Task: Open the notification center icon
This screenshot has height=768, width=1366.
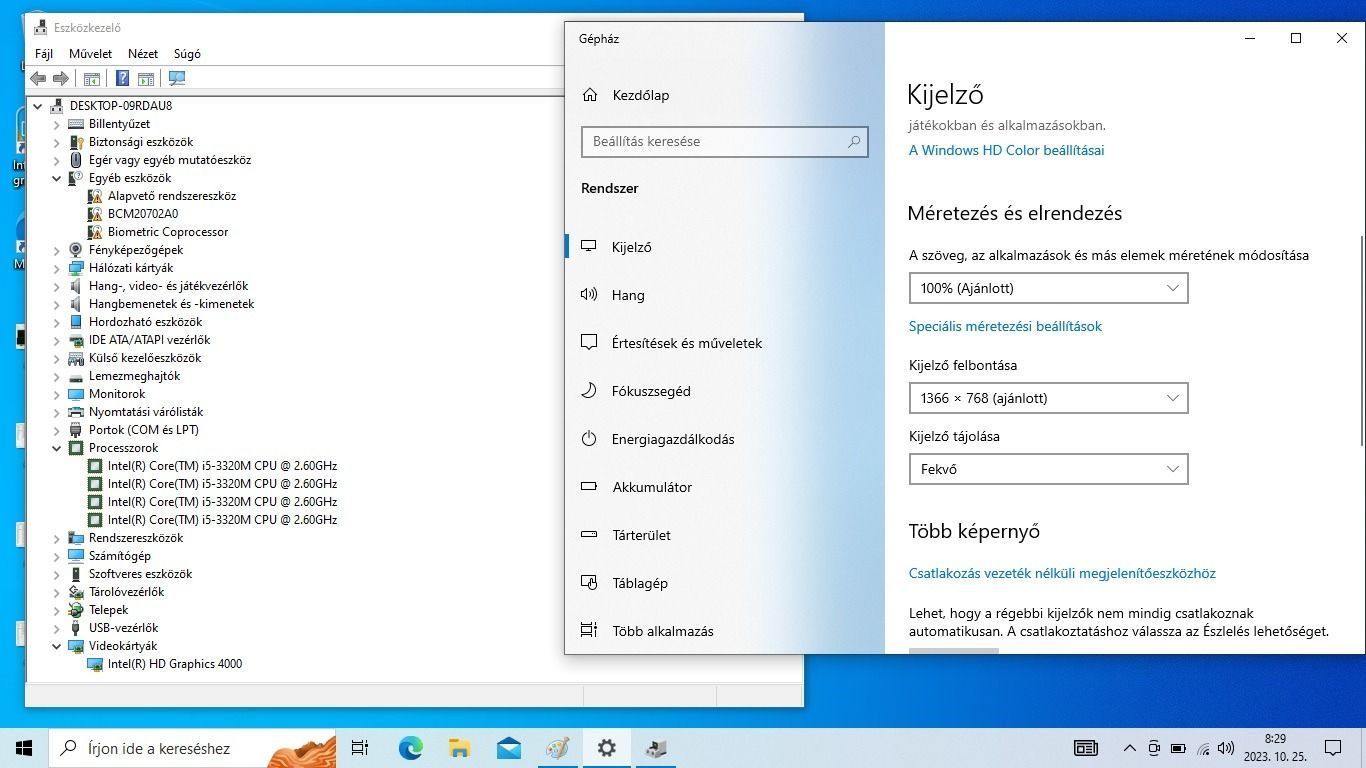Action: [x=1333, y=748]
